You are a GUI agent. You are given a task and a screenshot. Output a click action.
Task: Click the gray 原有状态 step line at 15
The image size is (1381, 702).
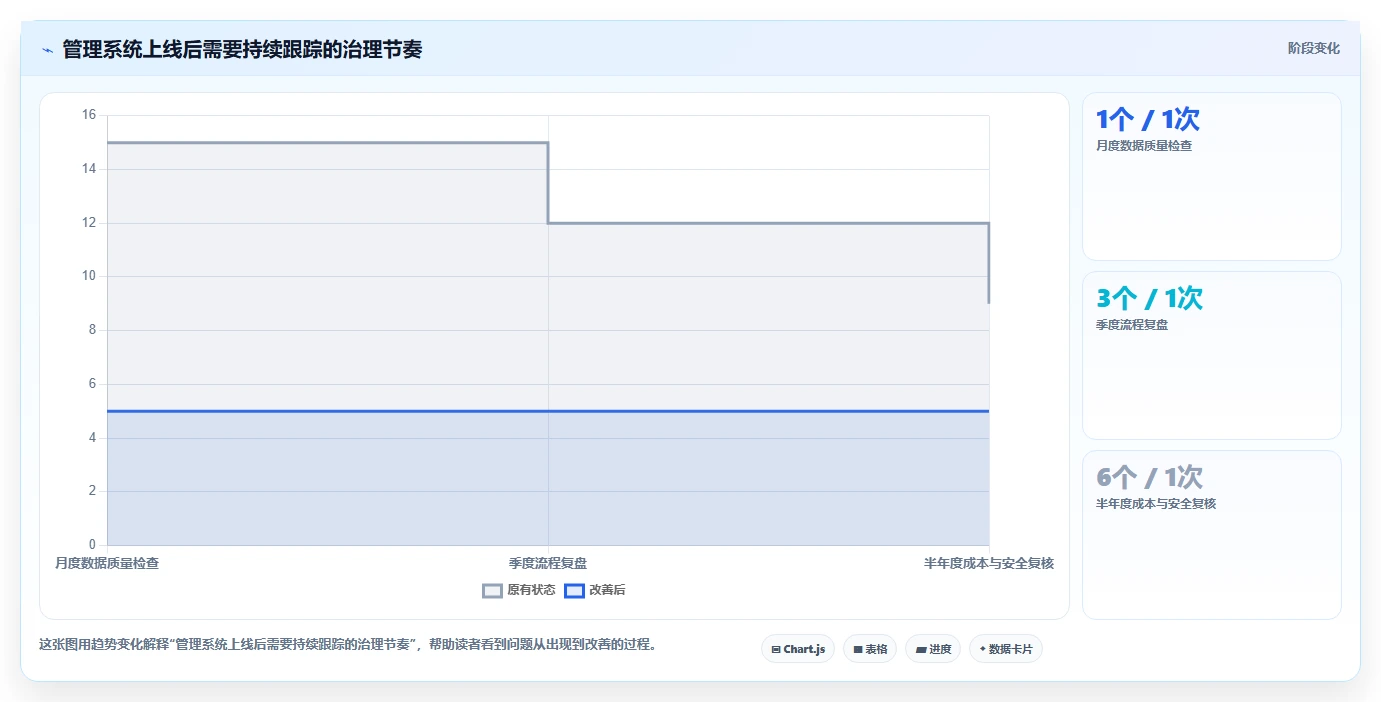click(327, 142)
